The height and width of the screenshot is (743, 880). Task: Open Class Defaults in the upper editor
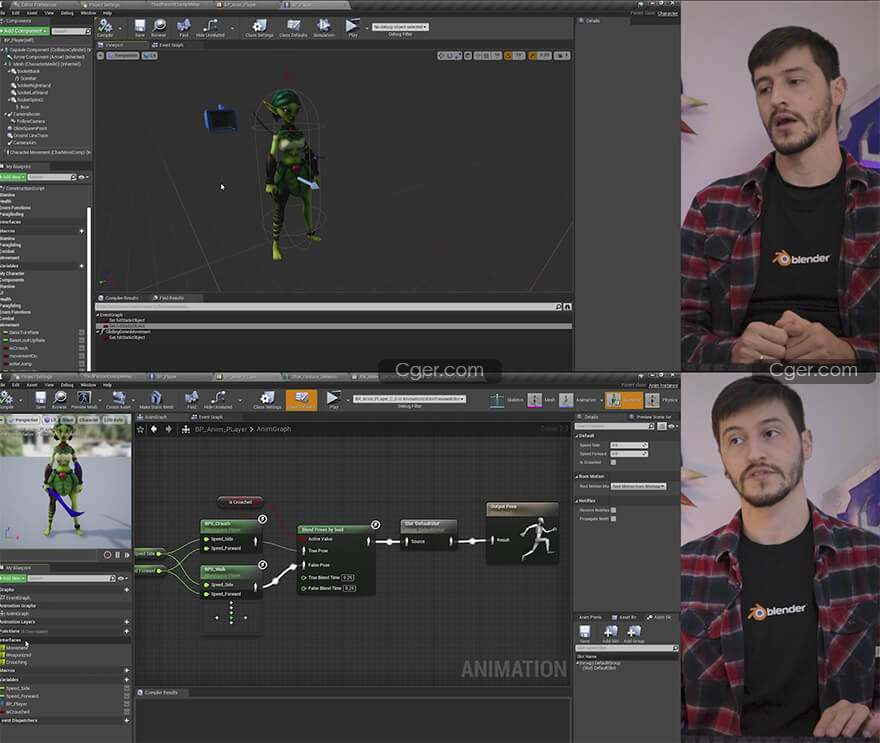293,27
